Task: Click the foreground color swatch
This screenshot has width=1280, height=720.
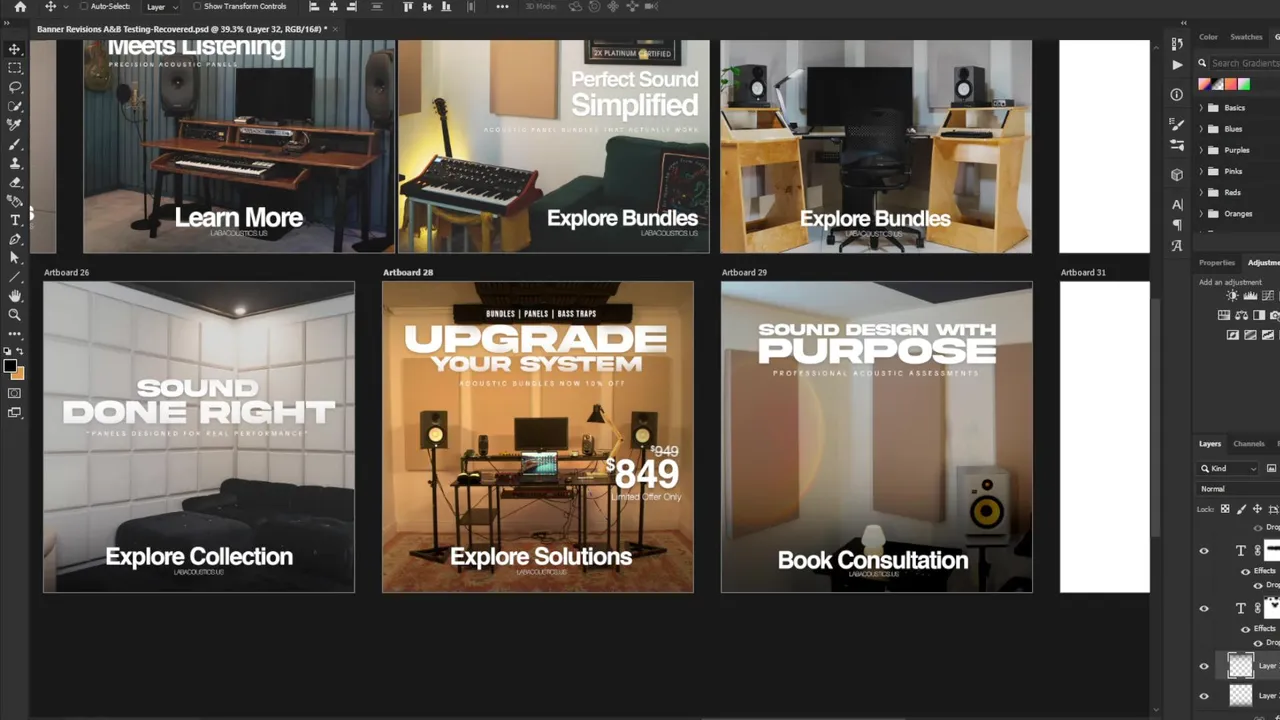Action: click(x=10, y=367)
